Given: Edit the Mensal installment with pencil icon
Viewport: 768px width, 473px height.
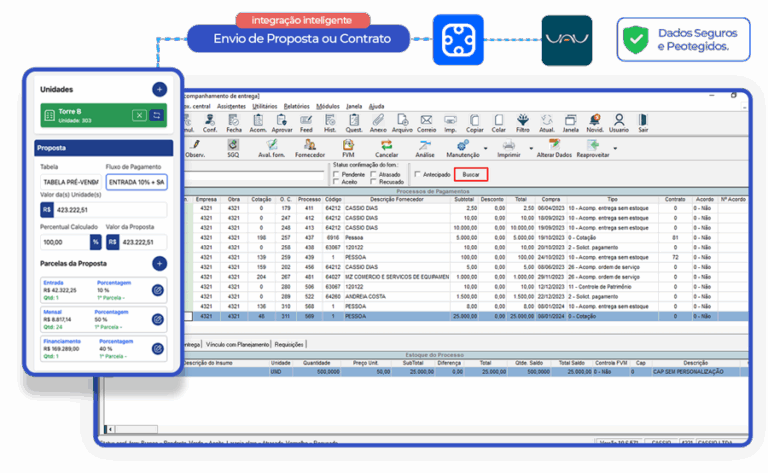Looking at the screenshot, I should pyautogui.click(x=158, y=319).
